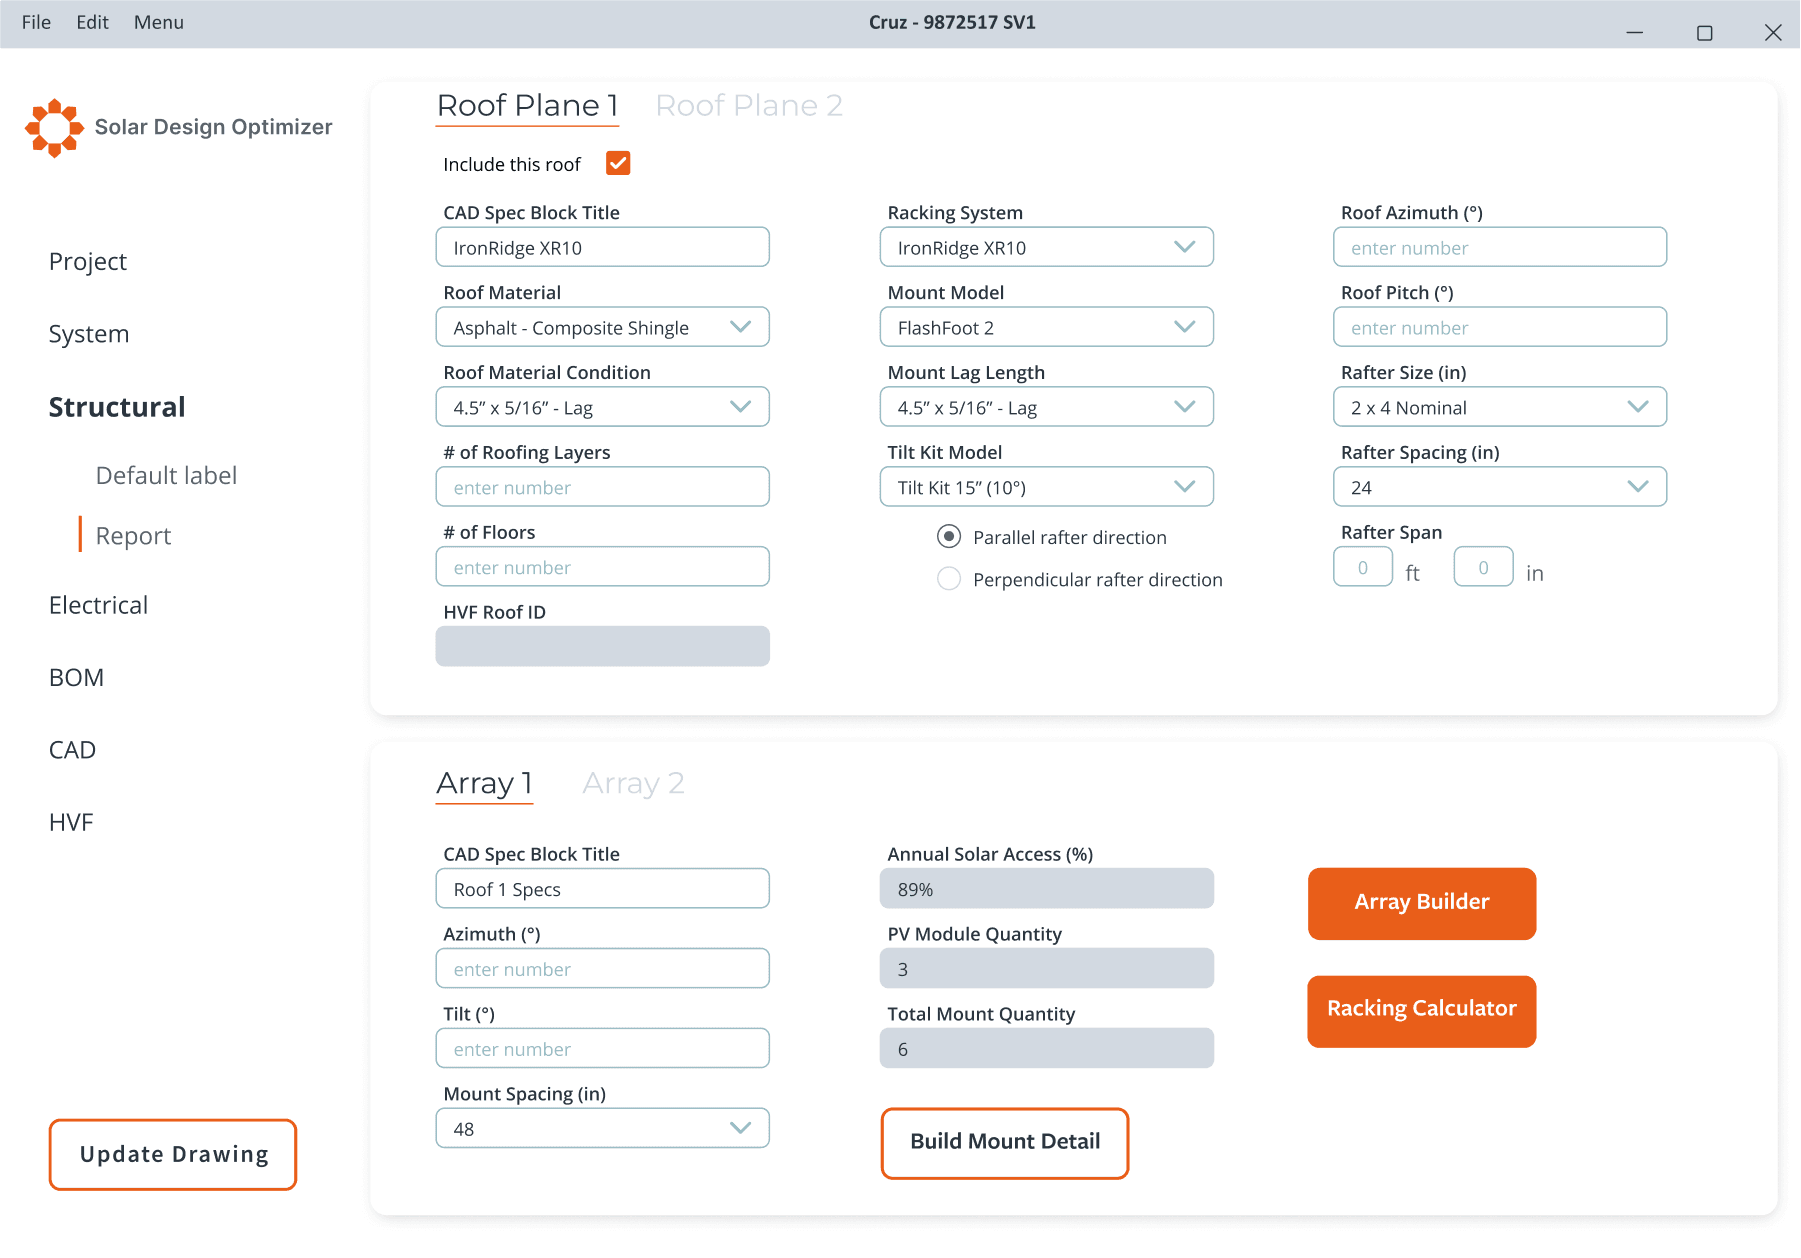Image resolution: width=1801 pixels, height=1258 pixels.
Task: Expand the Roof Material Condition dropdown
Action: (602, 407)
